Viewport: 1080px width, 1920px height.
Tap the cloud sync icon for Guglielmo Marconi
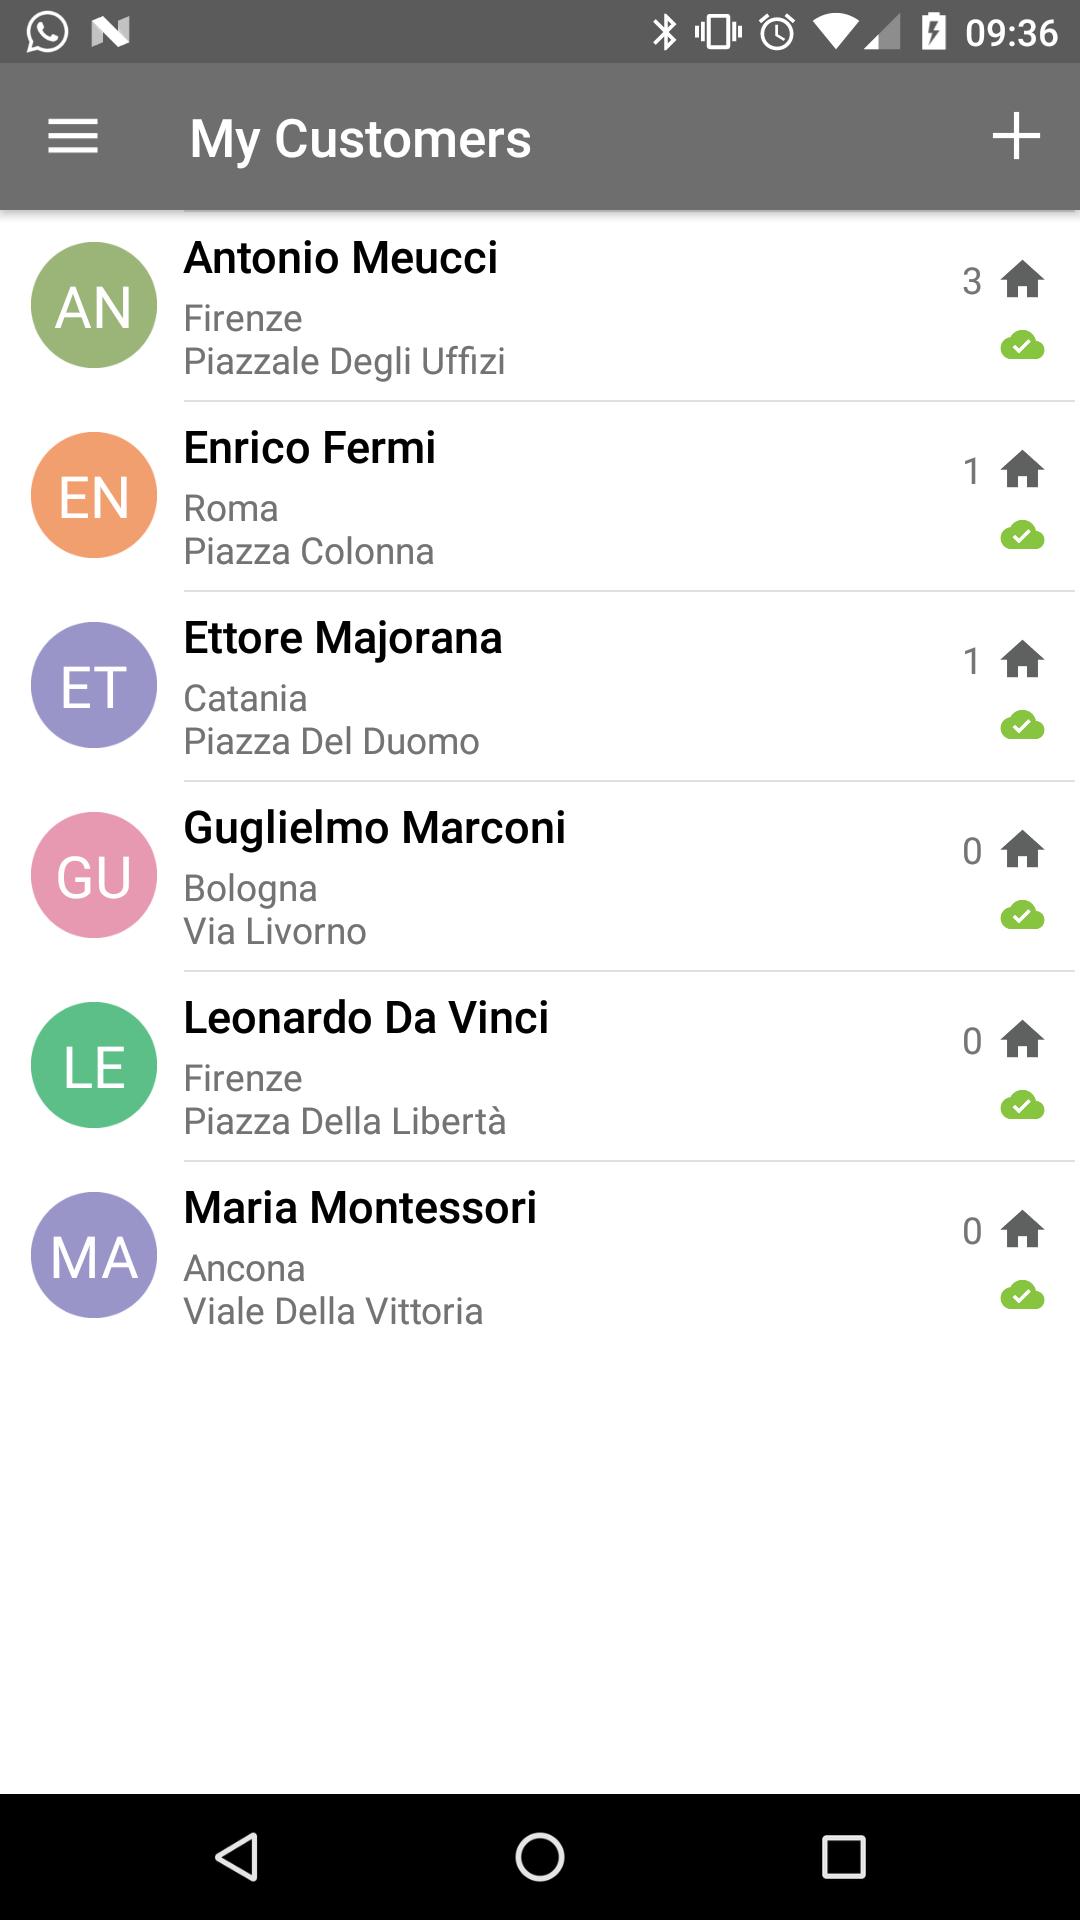pos(1022,915)
